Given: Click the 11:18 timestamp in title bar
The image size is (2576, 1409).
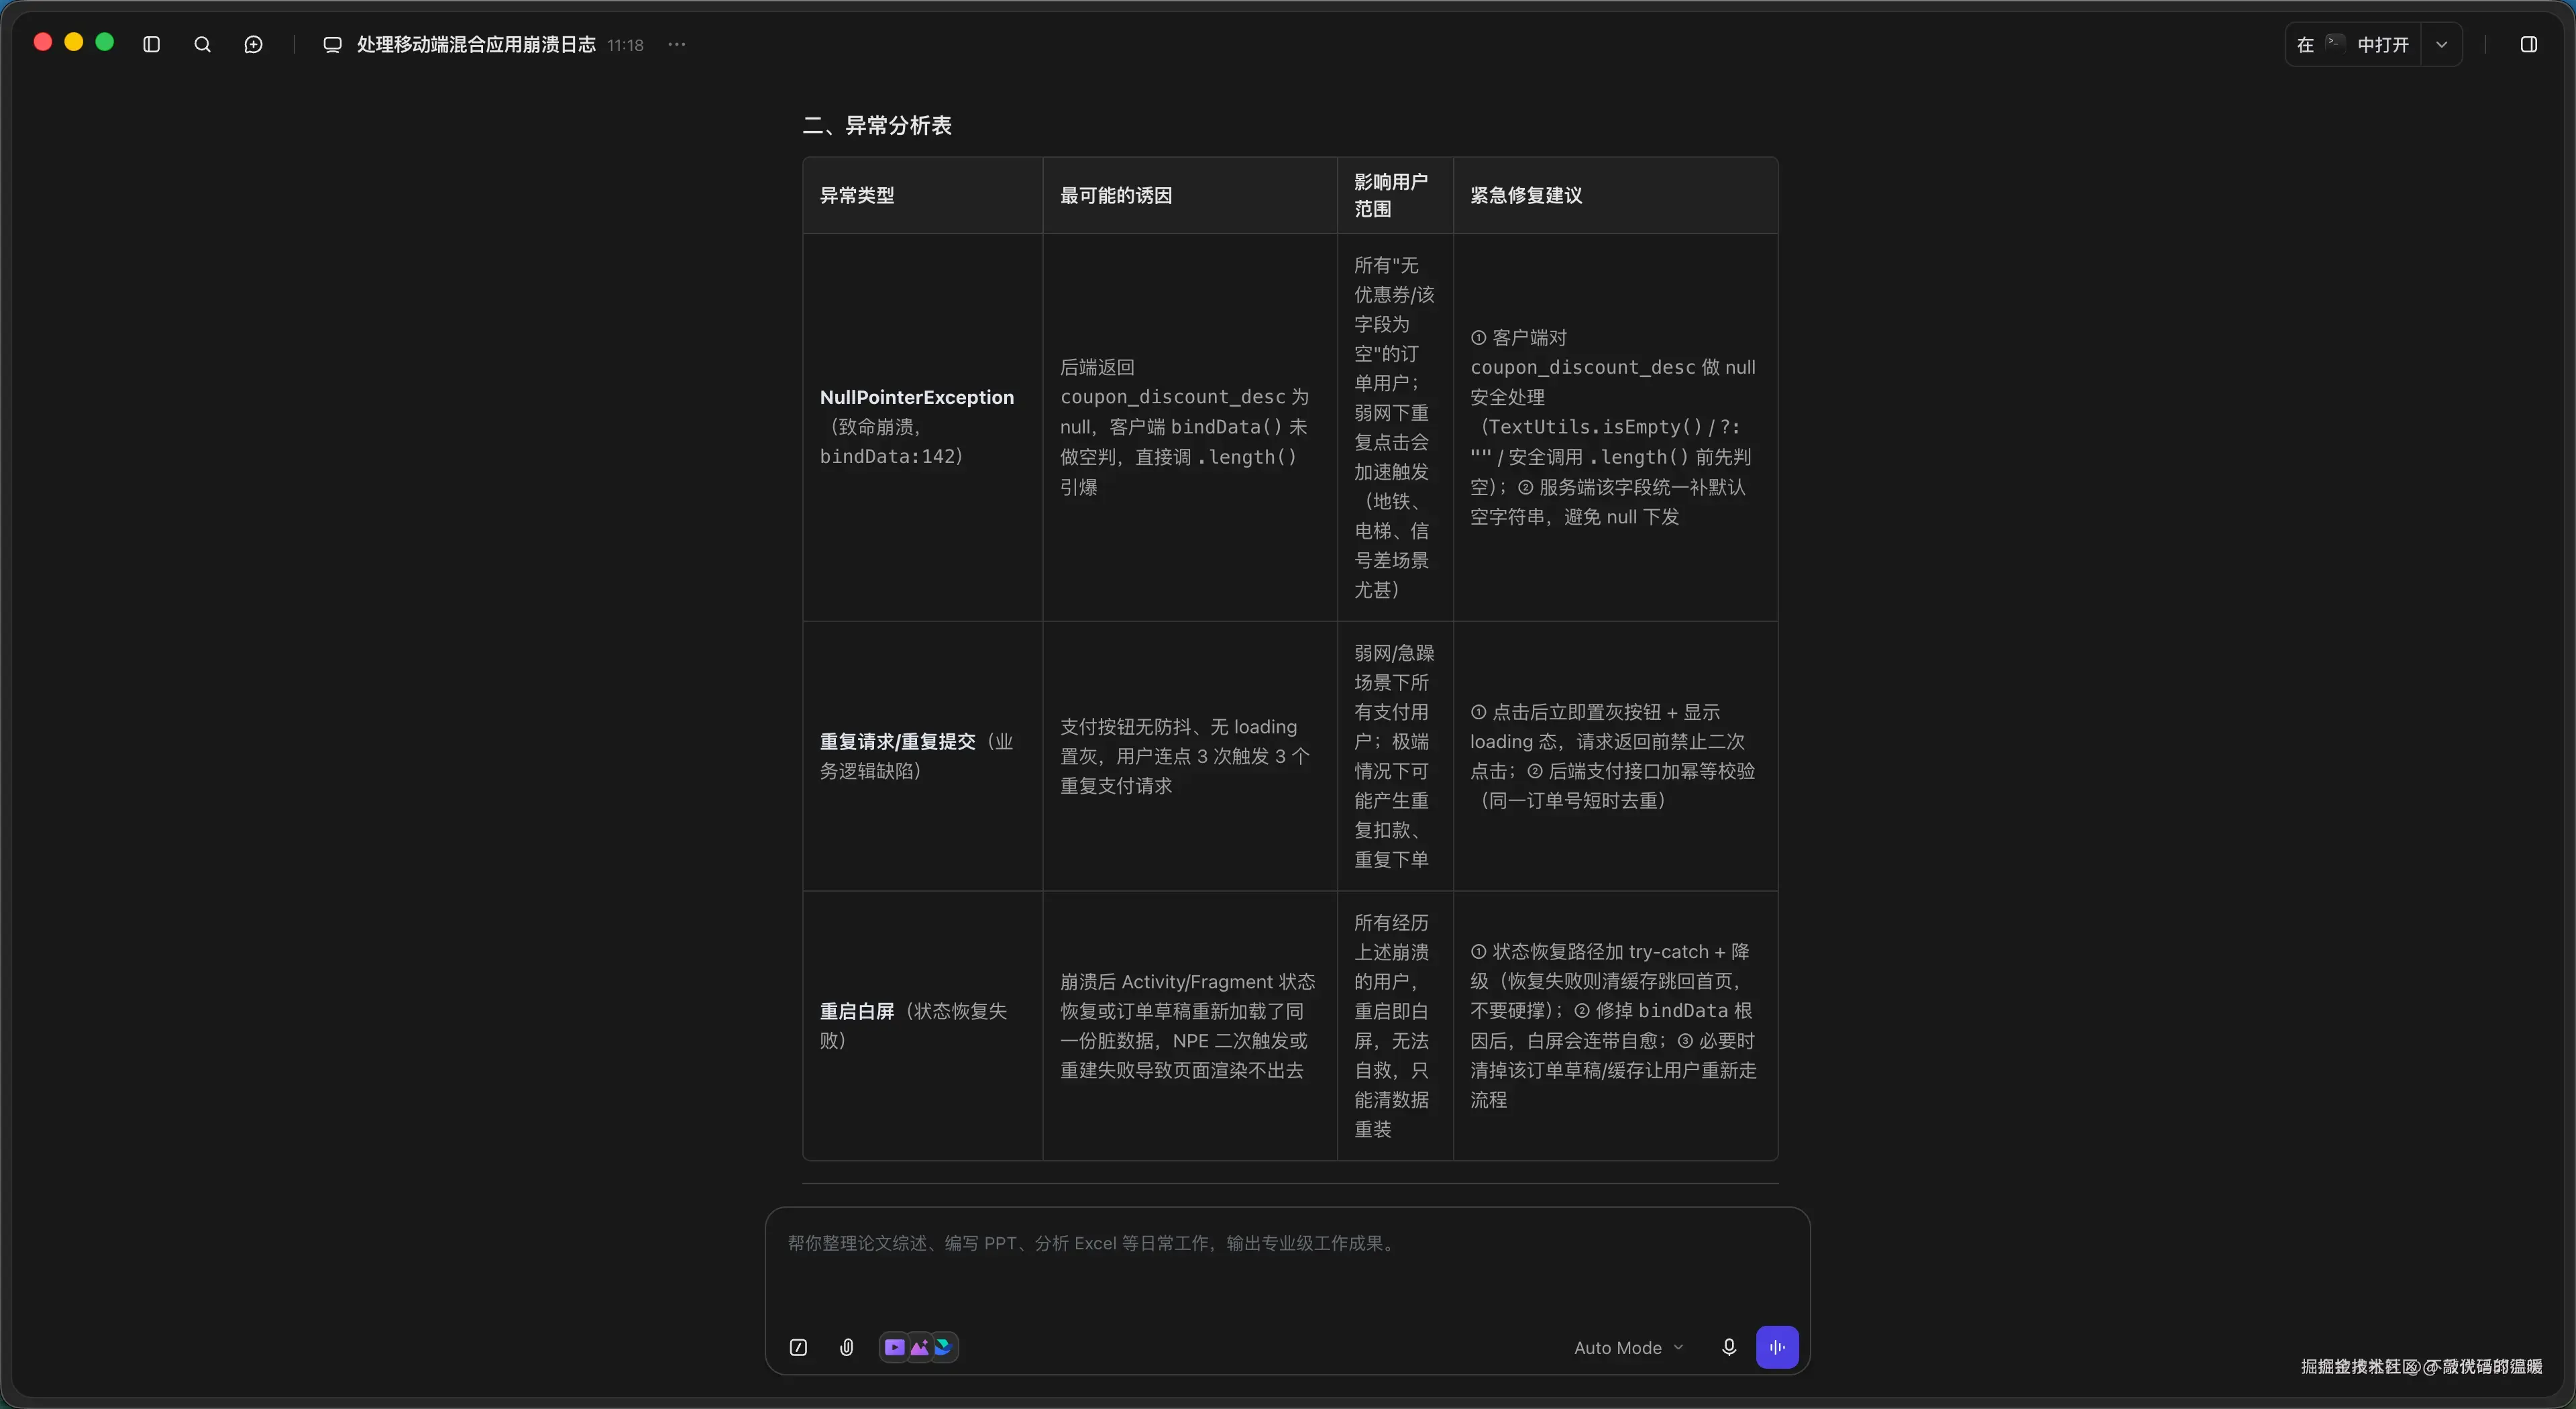Looking at the screenshot, I should click(x=625, y=45).
